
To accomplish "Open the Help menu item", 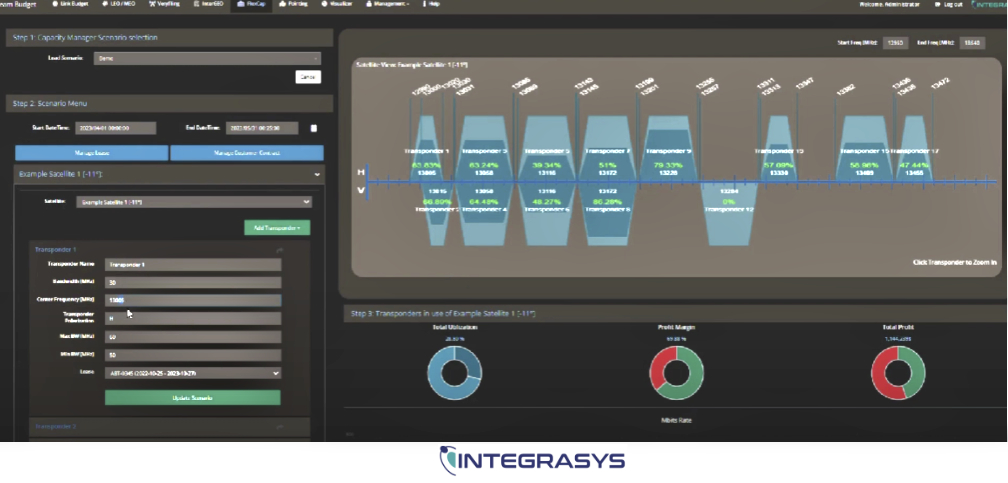I will coord(429,5).
